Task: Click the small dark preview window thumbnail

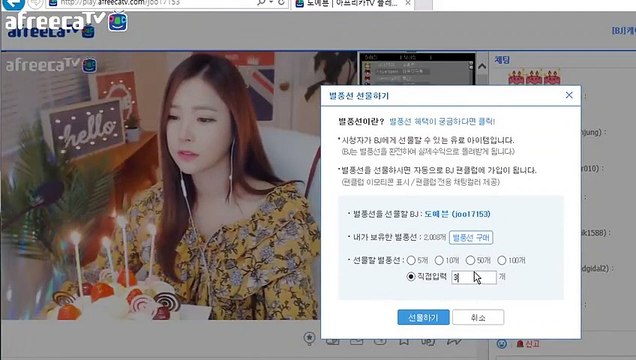Action: pos(417,69)
